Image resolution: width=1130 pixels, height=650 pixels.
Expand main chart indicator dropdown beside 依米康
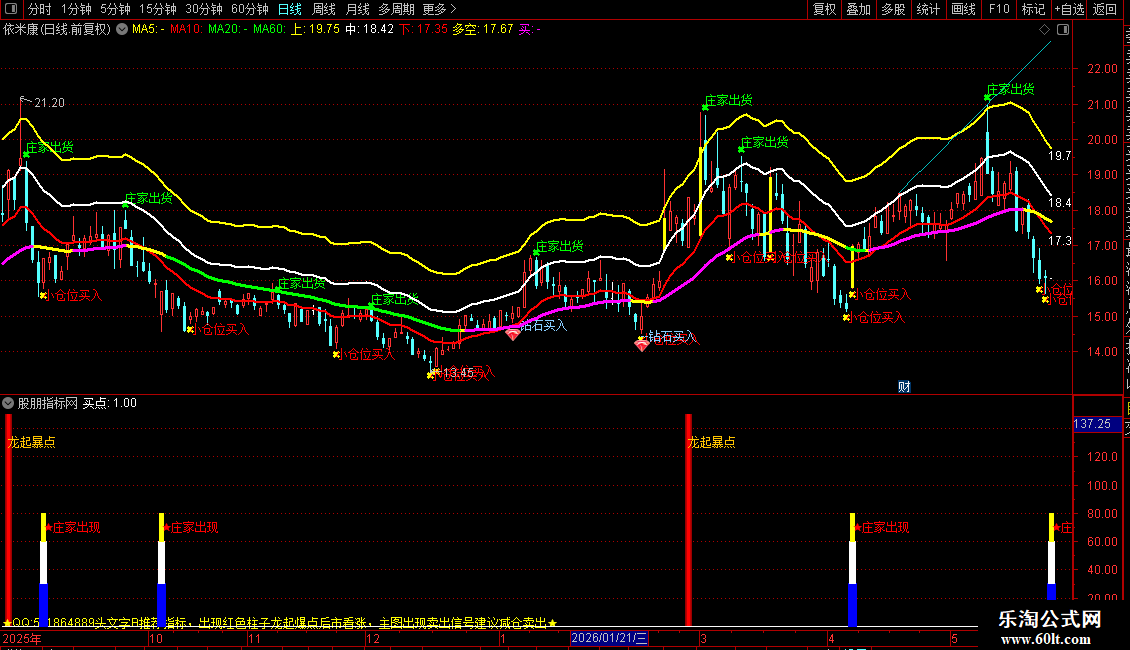tap(122, 30)
